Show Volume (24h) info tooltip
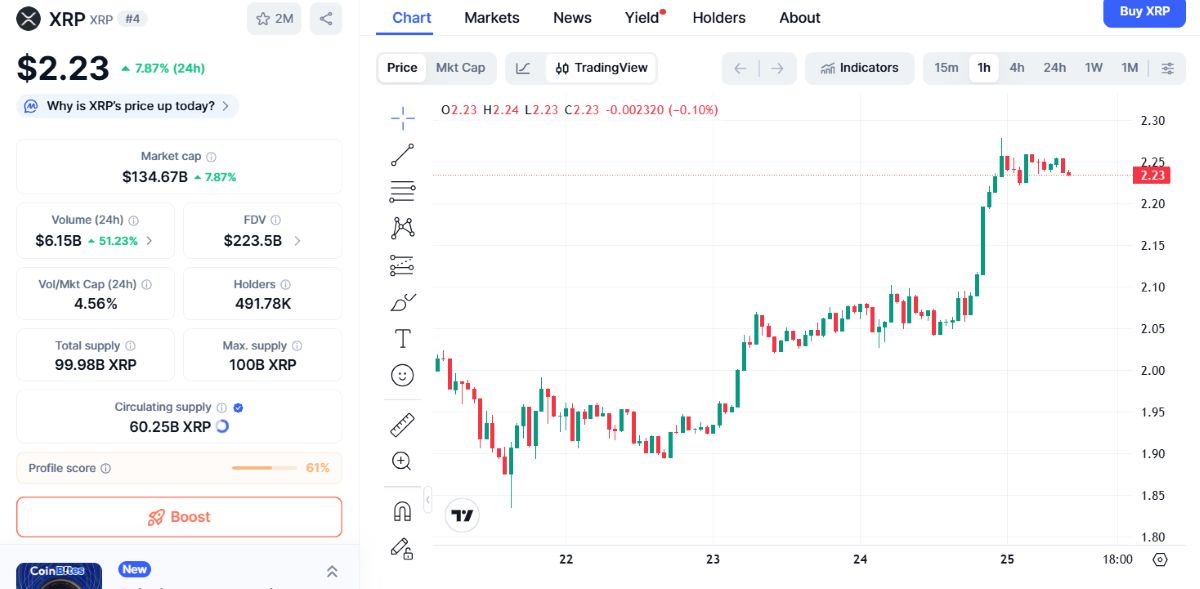 (x=134, y=220)
